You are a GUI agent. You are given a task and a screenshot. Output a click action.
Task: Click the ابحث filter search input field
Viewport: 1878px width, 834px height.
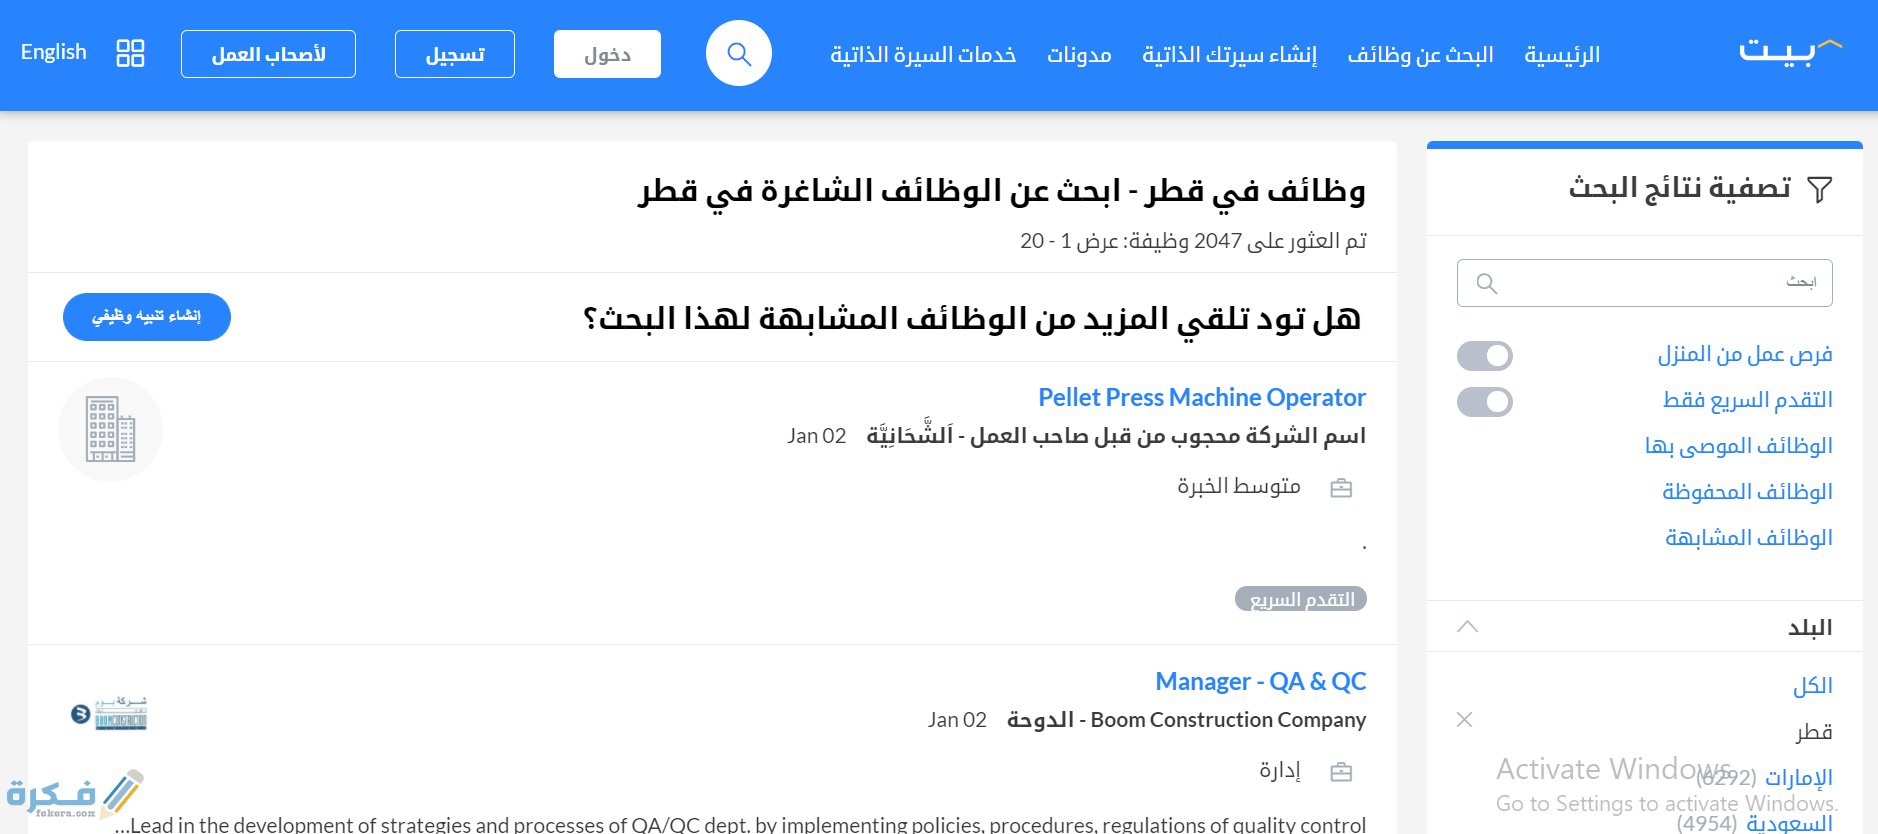point(1660,283)
